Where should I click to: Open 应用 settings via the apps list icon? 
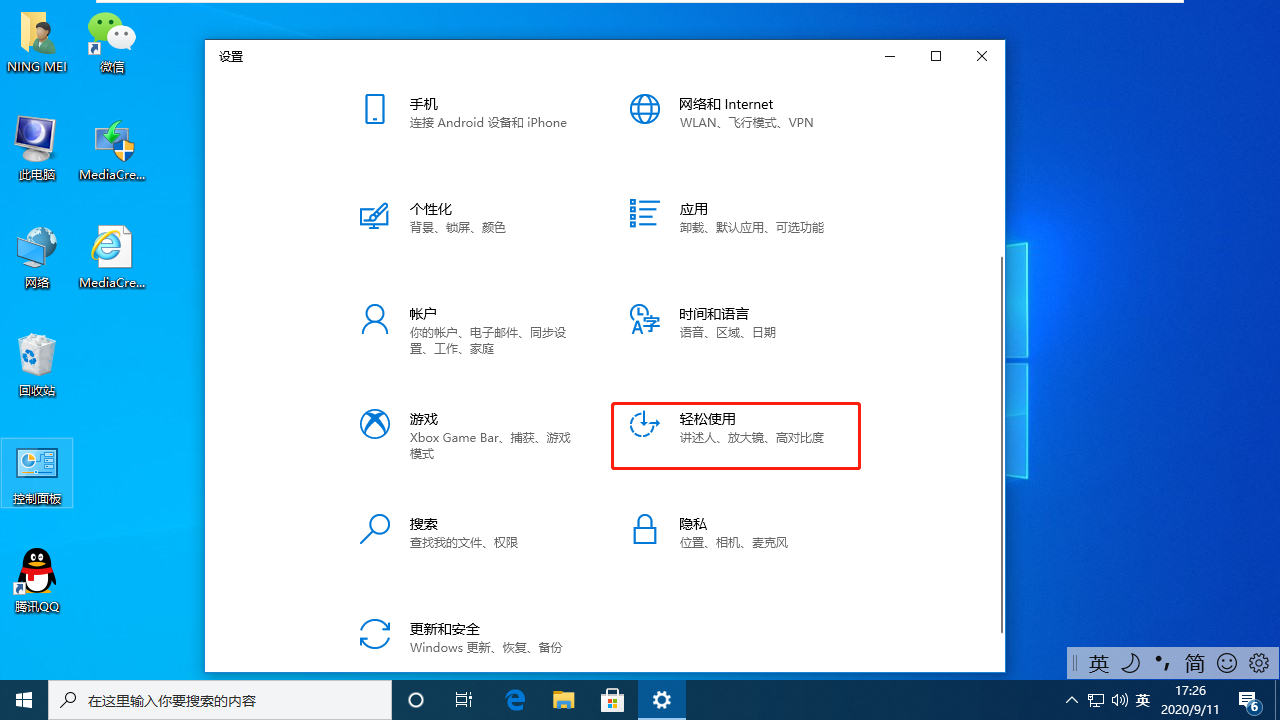645,213
